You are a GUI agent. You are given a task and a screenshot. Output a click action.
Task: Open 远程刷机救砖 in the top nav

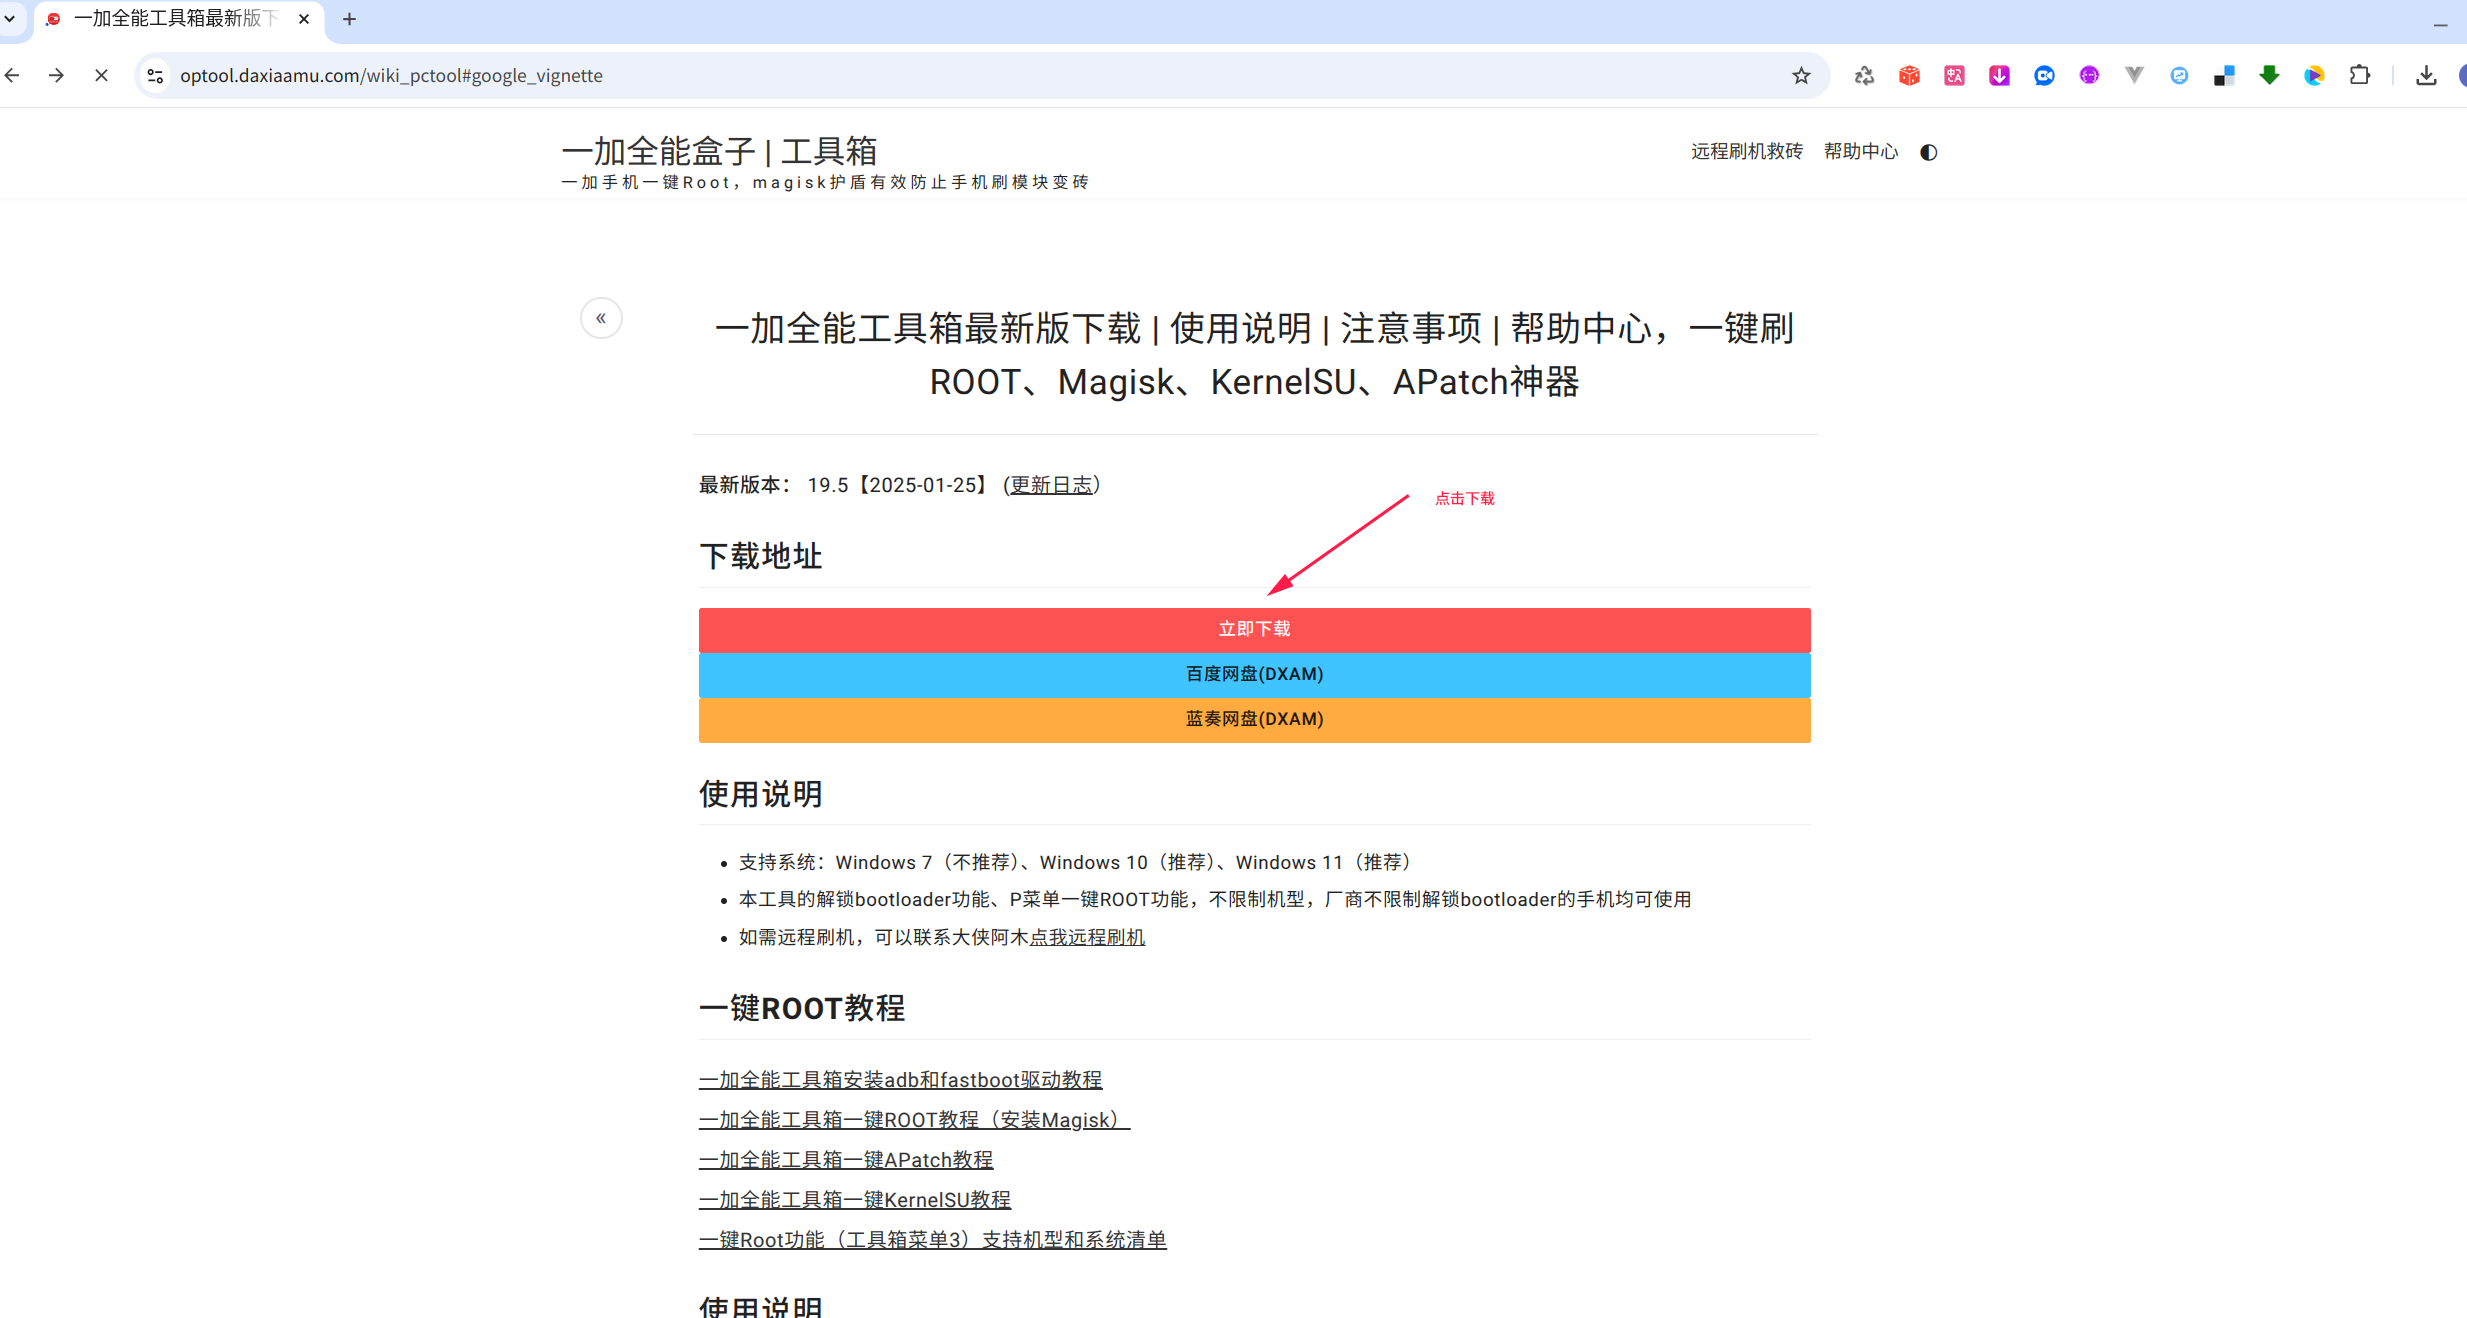click(x=1746, y=152)
